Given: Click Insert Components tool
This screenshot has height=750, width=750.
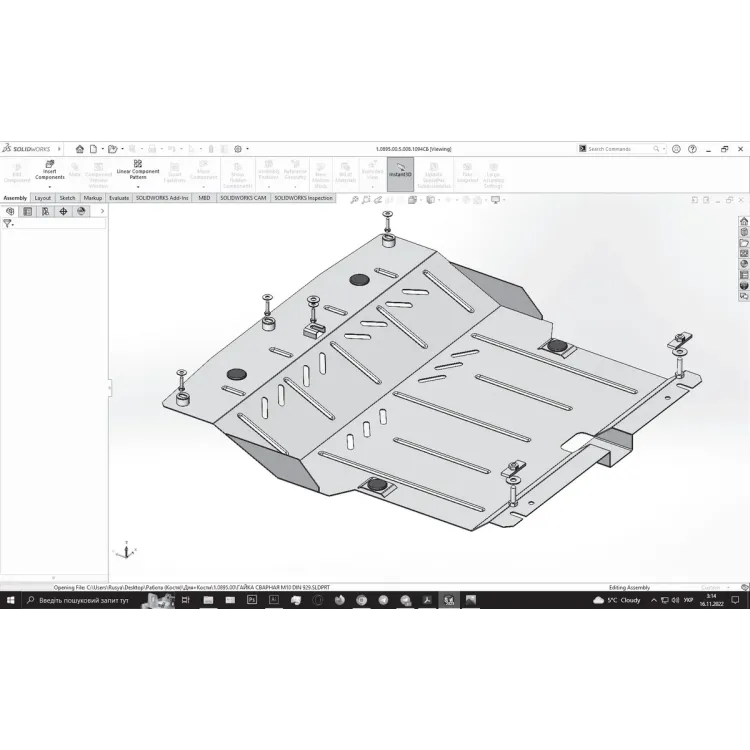Looking at the screenshot, I should point(50,170).
